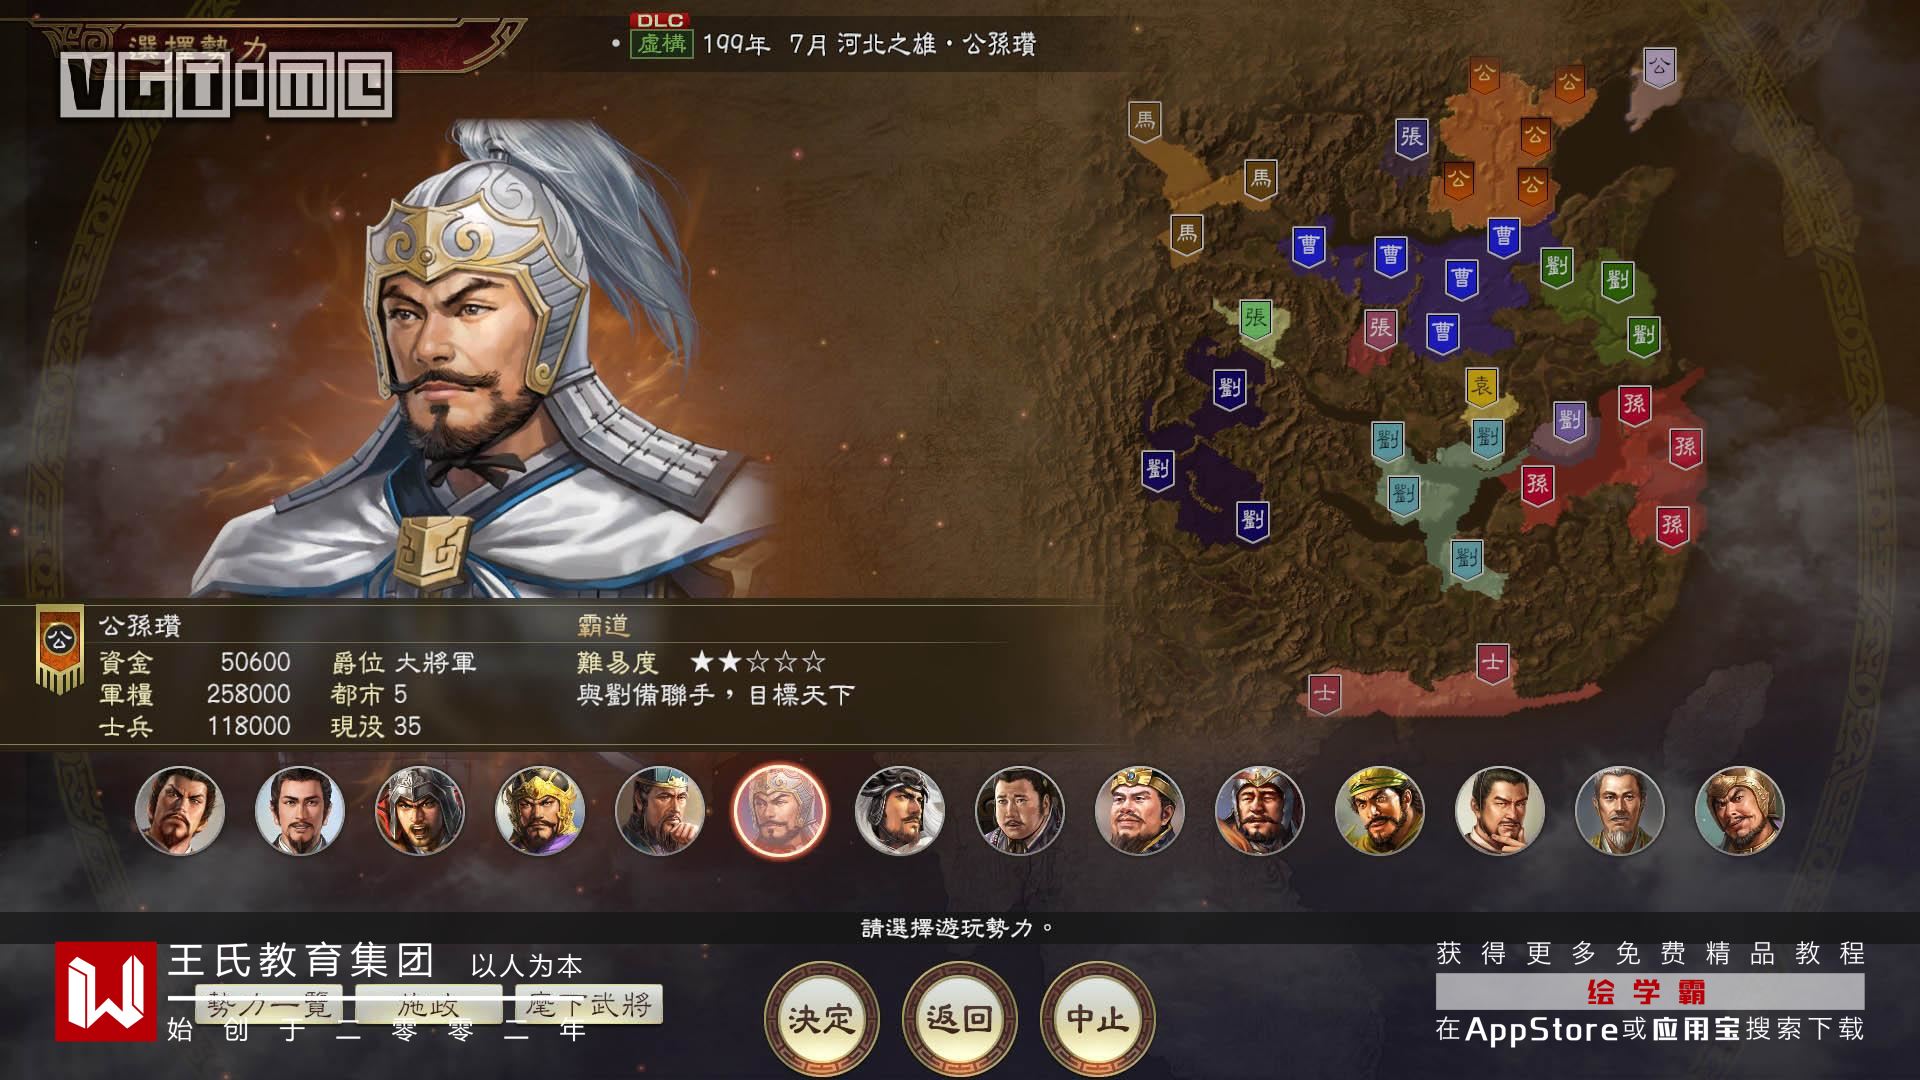Choose the ruler portrait with the yellow-green headscarf
The image size is (1920, 1080).
coord(1380,811)
